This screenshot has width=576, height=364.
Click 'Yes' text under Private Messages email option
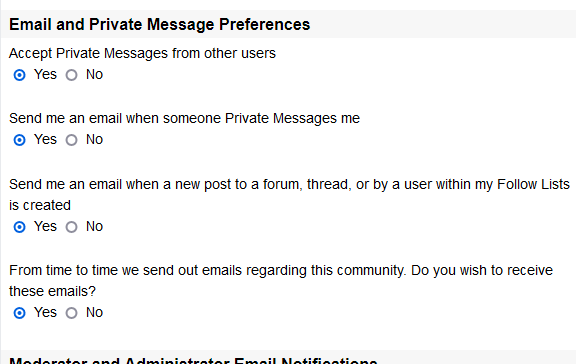tap(45, 140)
